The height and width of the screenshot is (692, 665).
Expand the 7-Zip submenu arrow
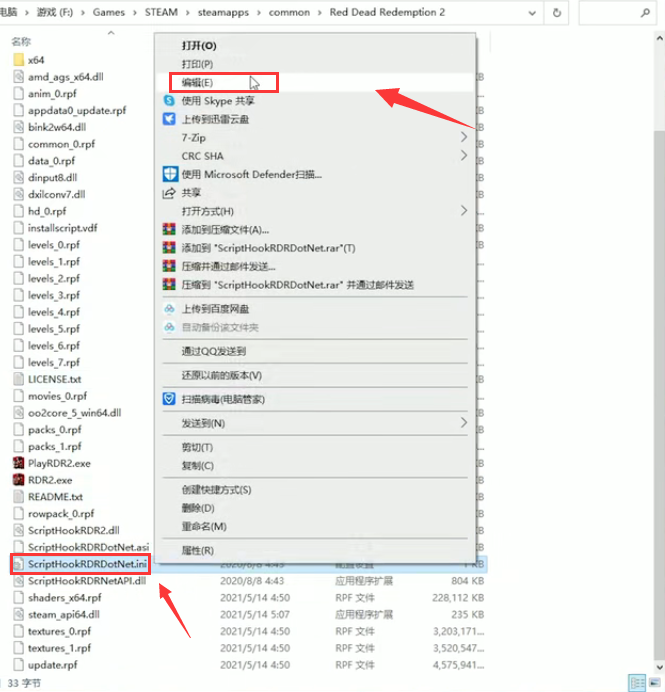tap(464, 137)
